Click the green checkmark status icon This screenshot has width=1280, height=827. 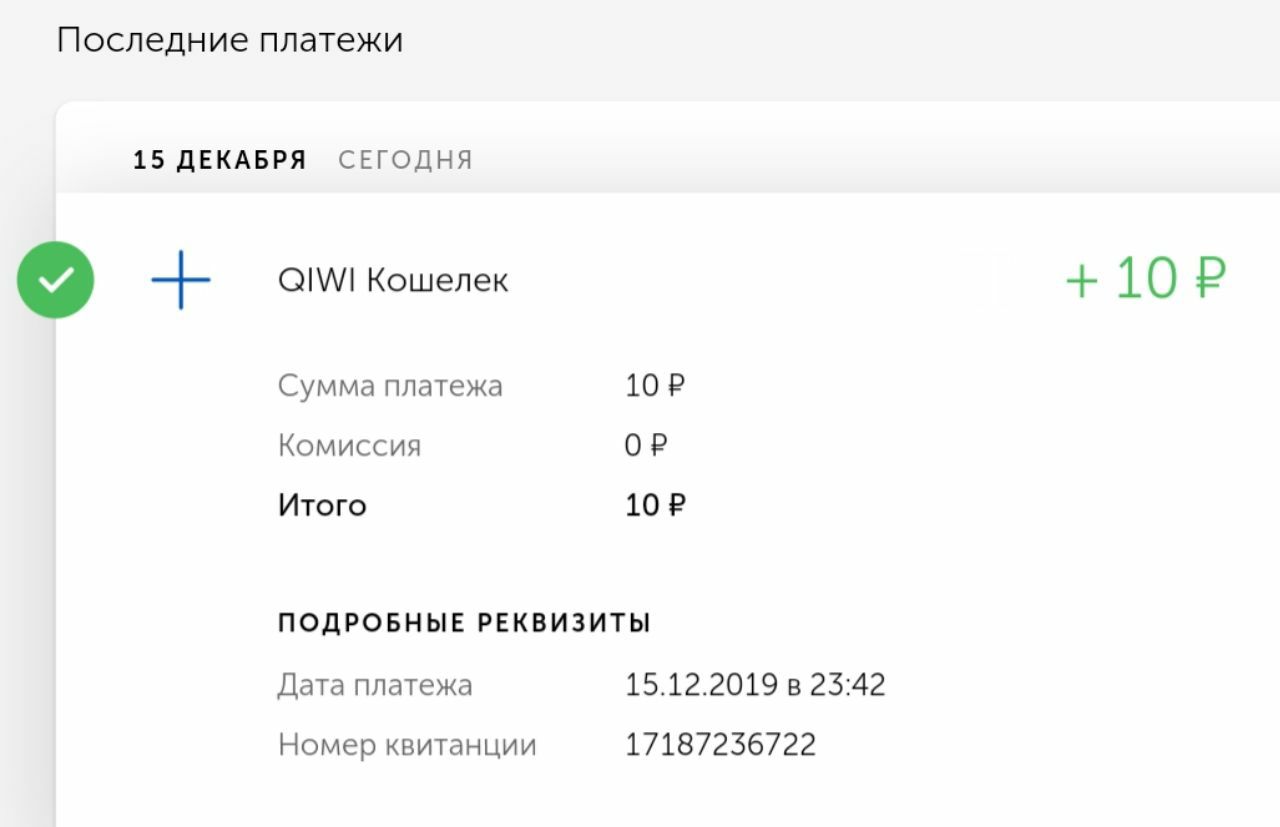tap(55, 280)
